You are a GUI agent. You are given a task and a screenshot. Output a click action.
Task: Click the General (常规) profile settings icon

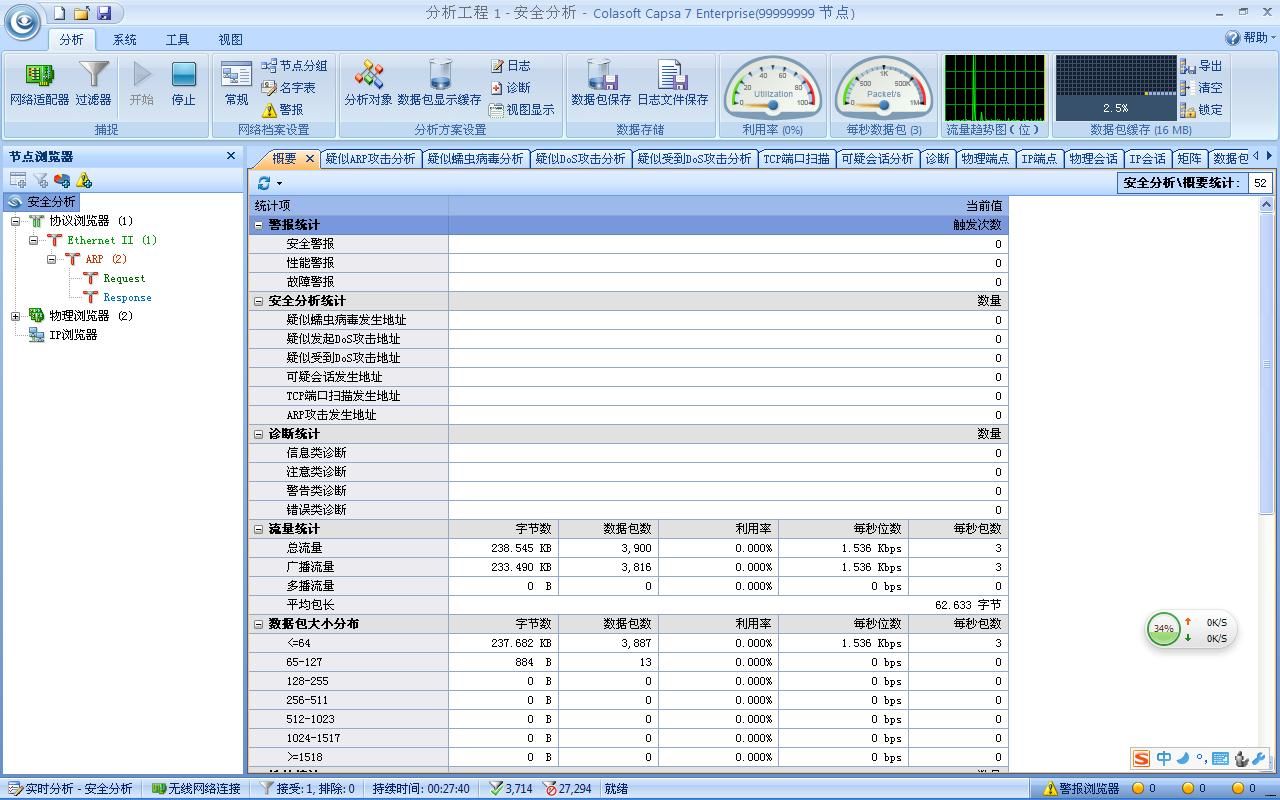click(236, 83)
